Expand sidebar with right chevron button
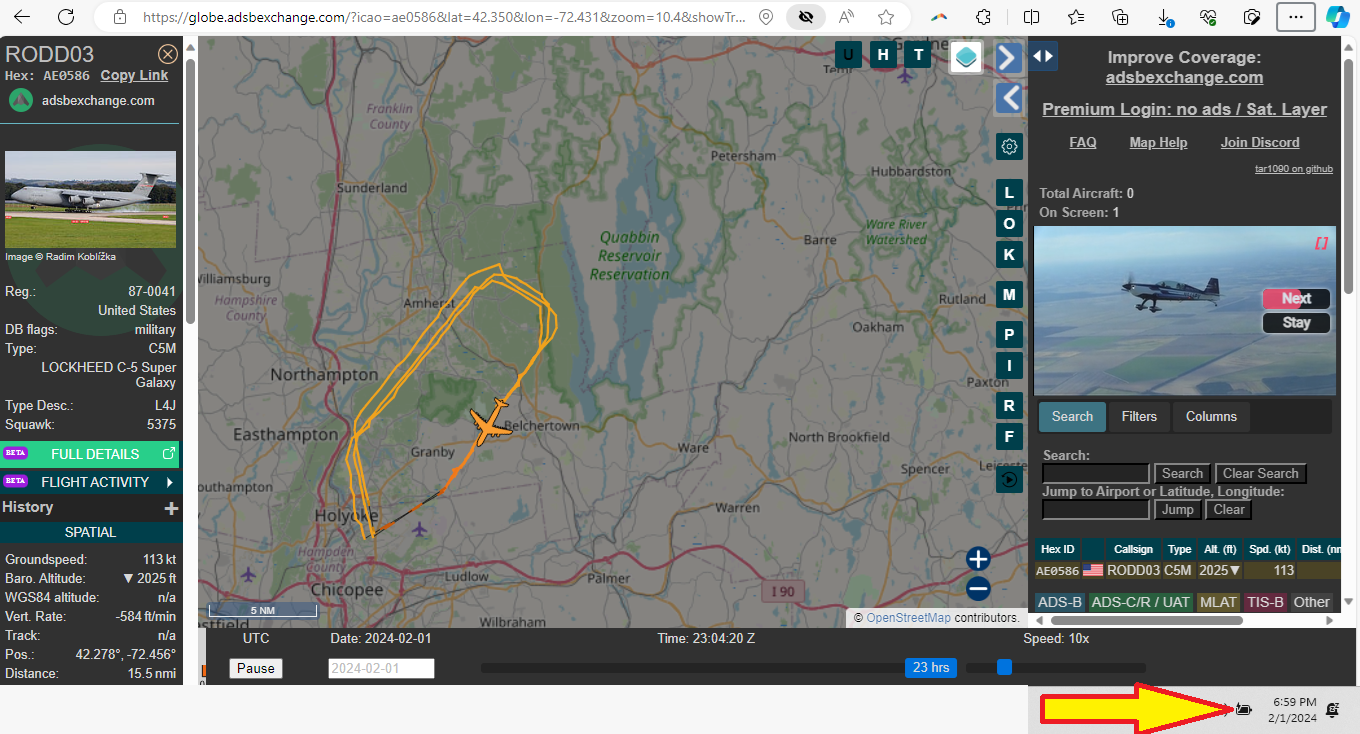This screenshot has width=1360, height=734. pyautogui.click(x=1009, y=58)
